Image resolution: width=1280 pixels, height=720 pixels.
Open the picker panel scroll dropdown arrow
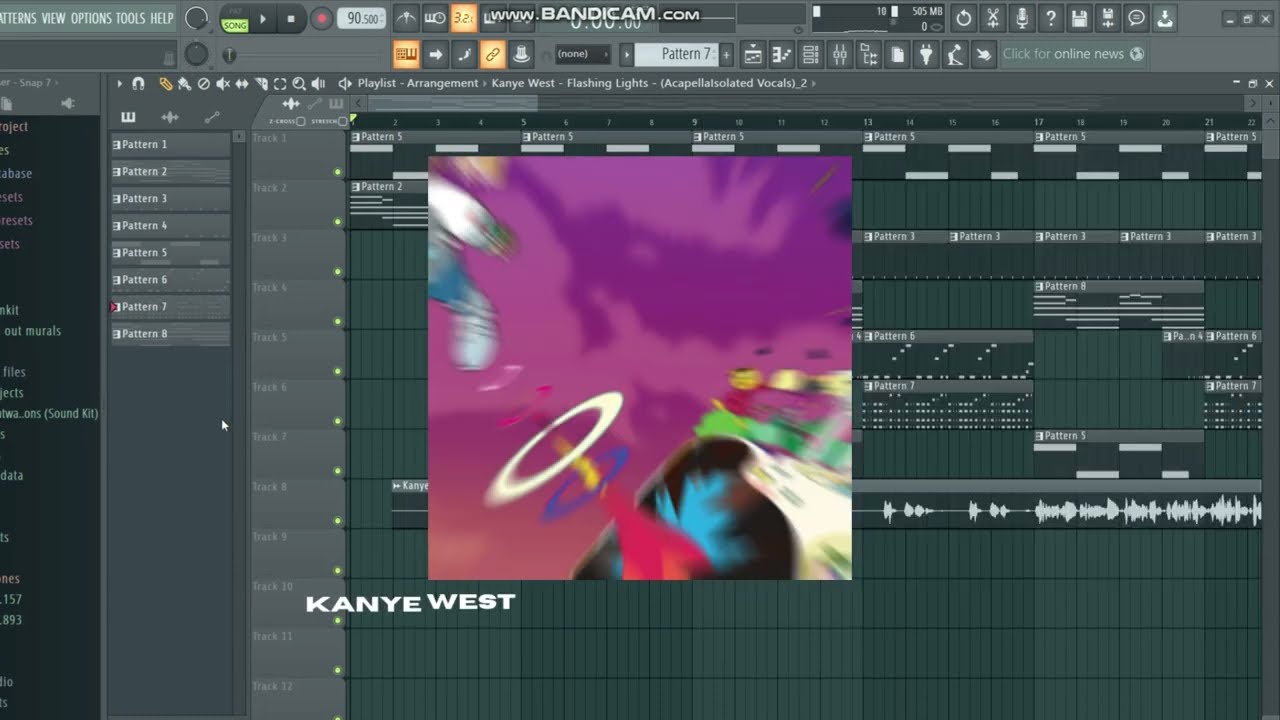tap(238, 136)
